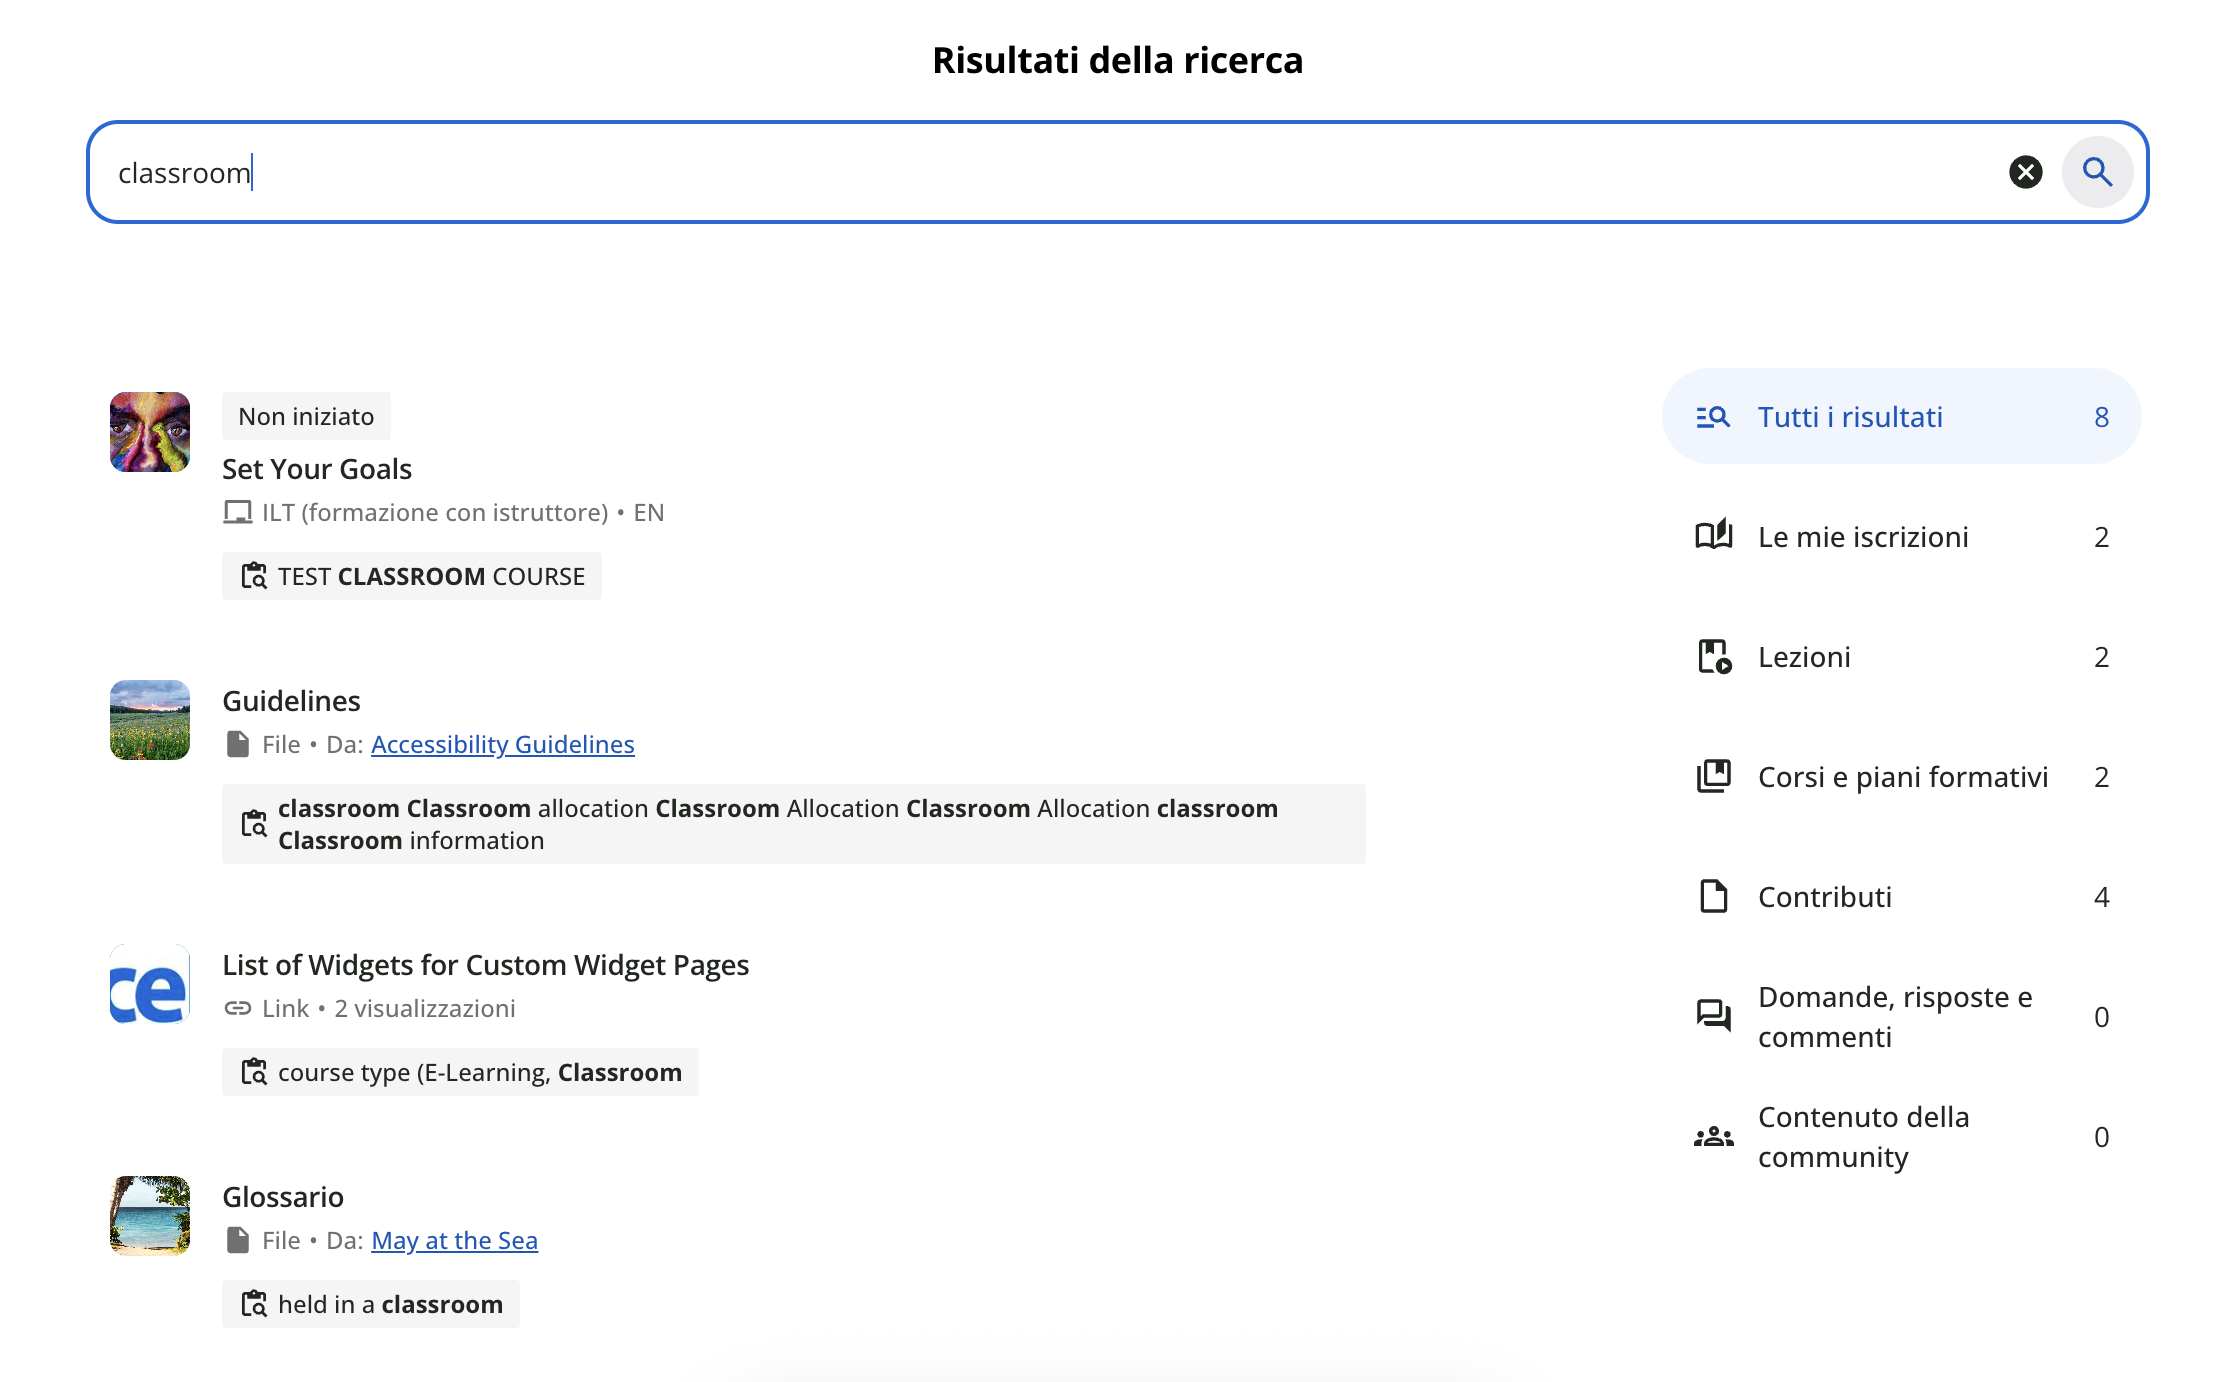Open the Set Your Goals course title

(317, 469)
